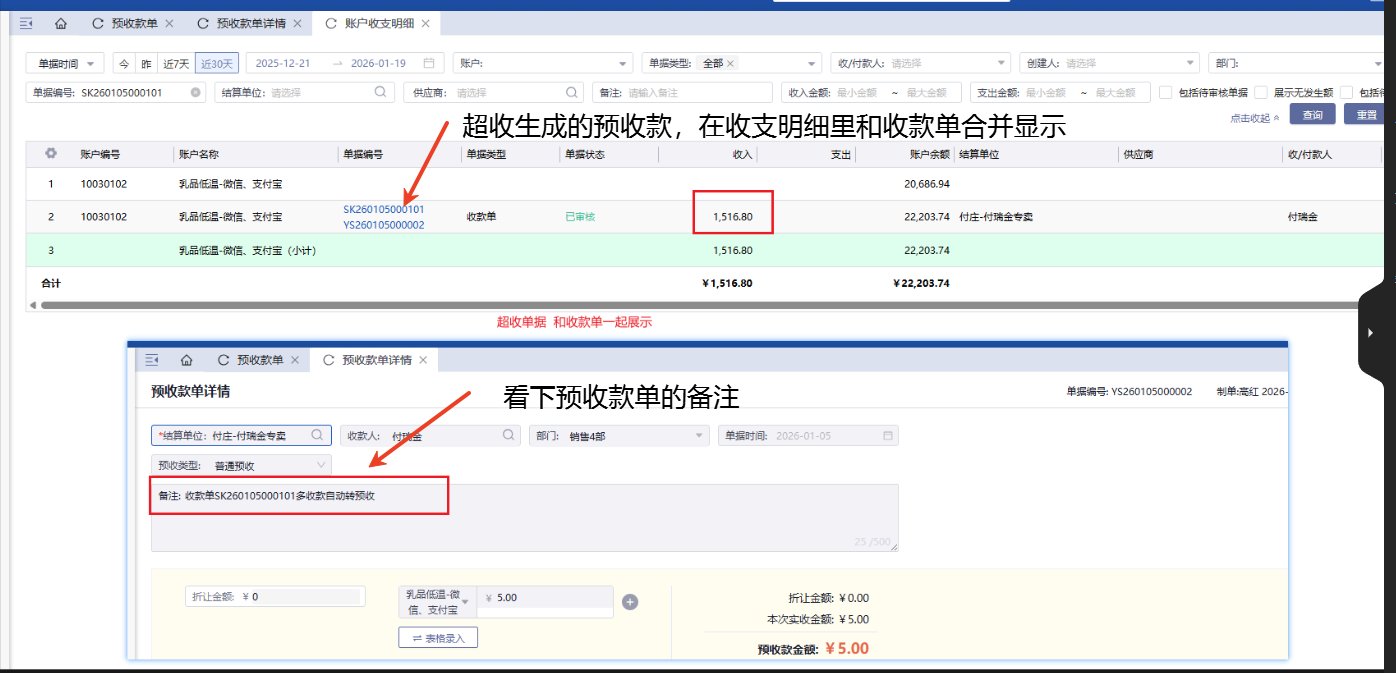
Task: Collapse the sidebar menu icon at top-left
Action: 26,23
